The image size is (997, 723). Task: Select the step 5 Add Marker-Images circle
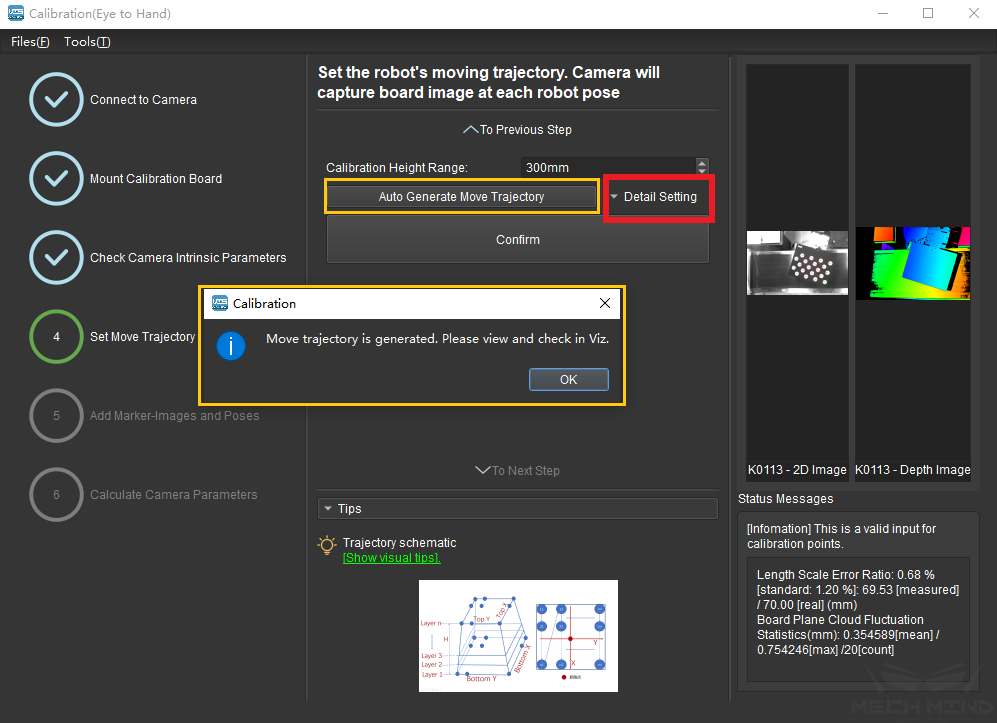tap(56, 415)
